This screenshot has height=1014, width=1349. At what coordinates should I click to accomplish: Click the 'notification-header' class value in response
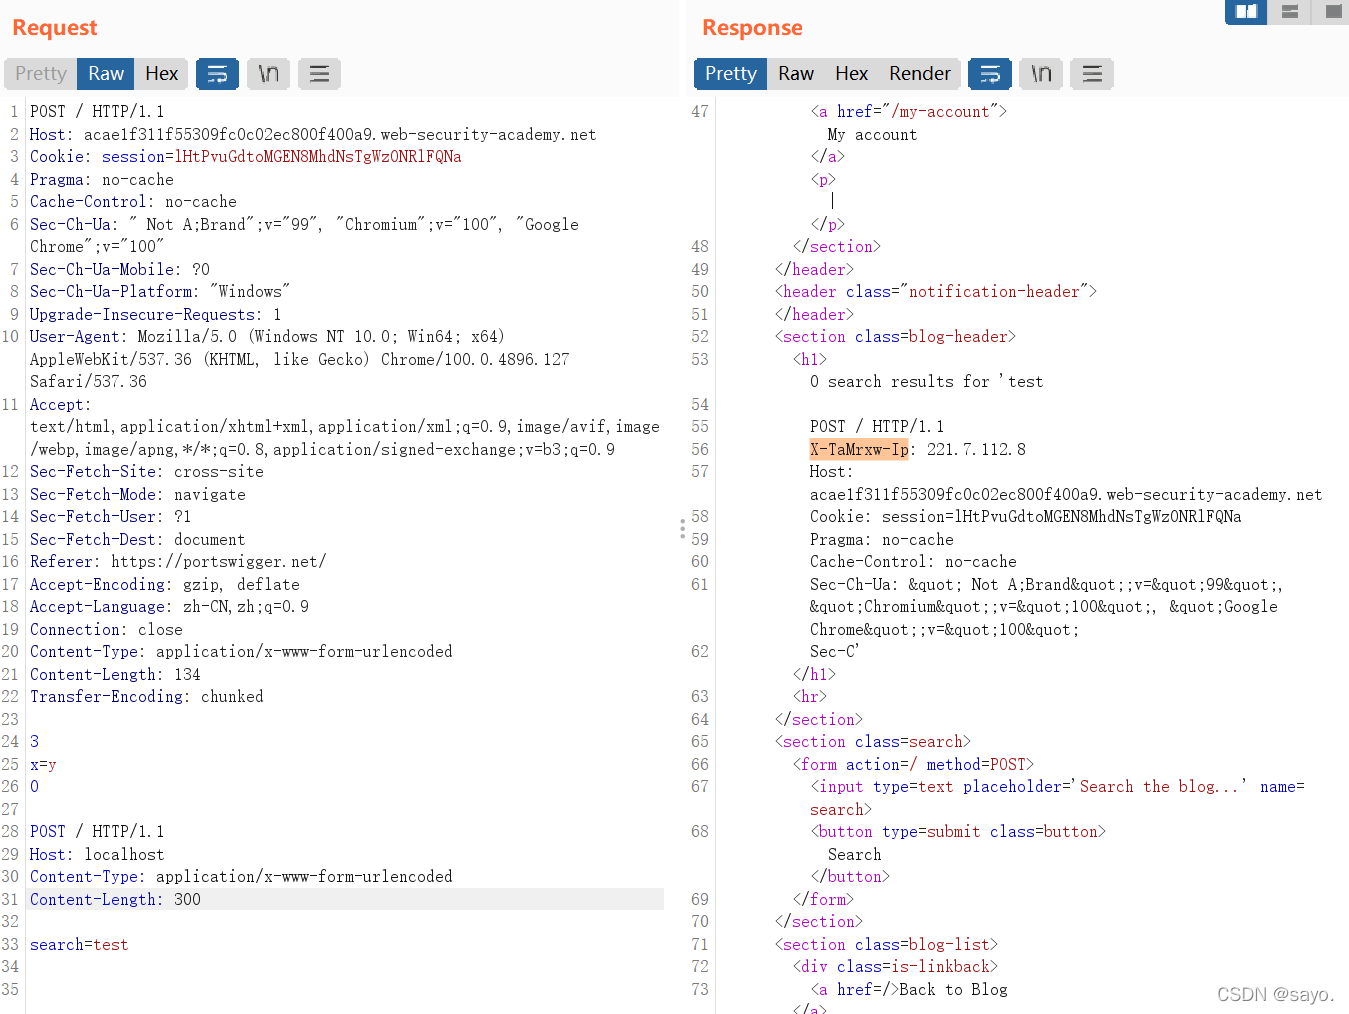pyautogui.click(x=994, y=291)
